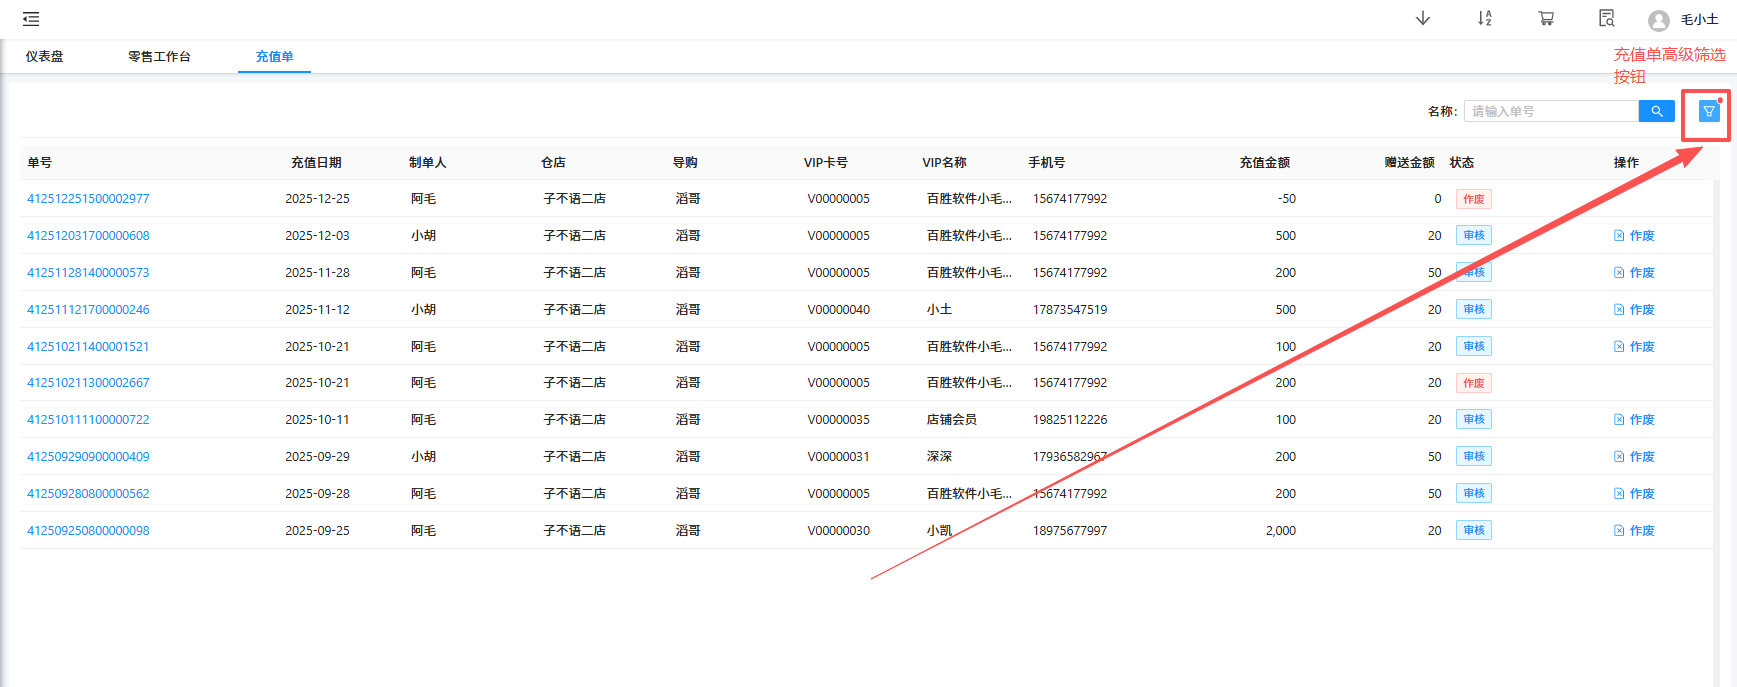Click the recharge amount -50 cell
This screenshot has height=687, width=1737.
1286,198
